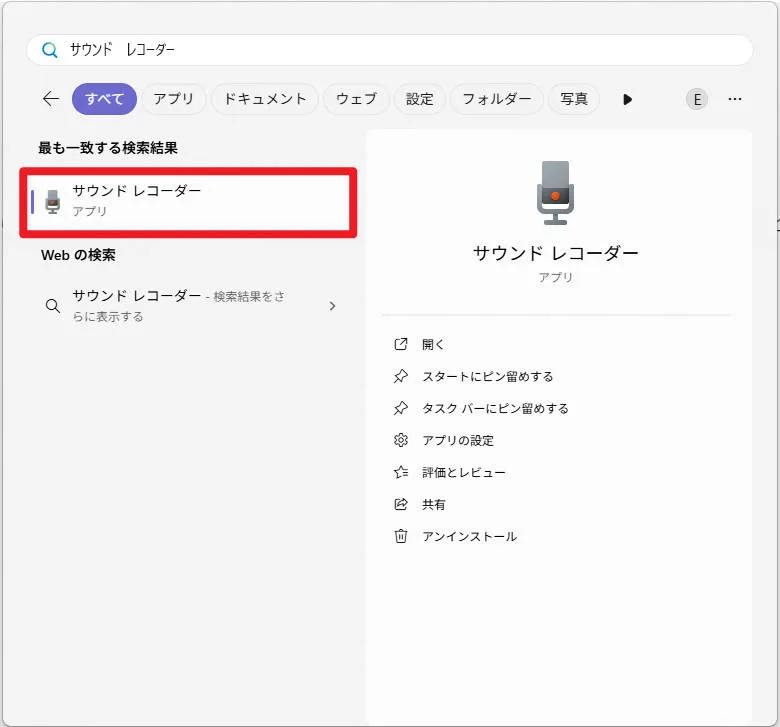Screen dimensions: 780x727
Task: Open web search for サウンド レコーダー
Action: (x=188, y=306)
